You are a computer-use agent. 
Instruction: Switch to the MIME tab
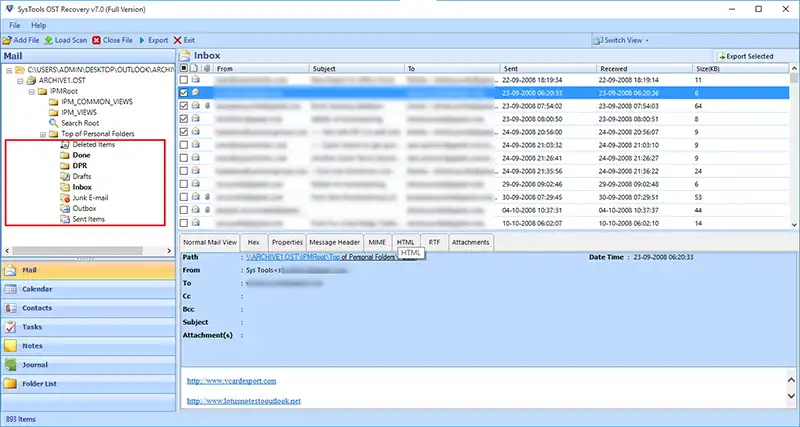pos(377,242)
